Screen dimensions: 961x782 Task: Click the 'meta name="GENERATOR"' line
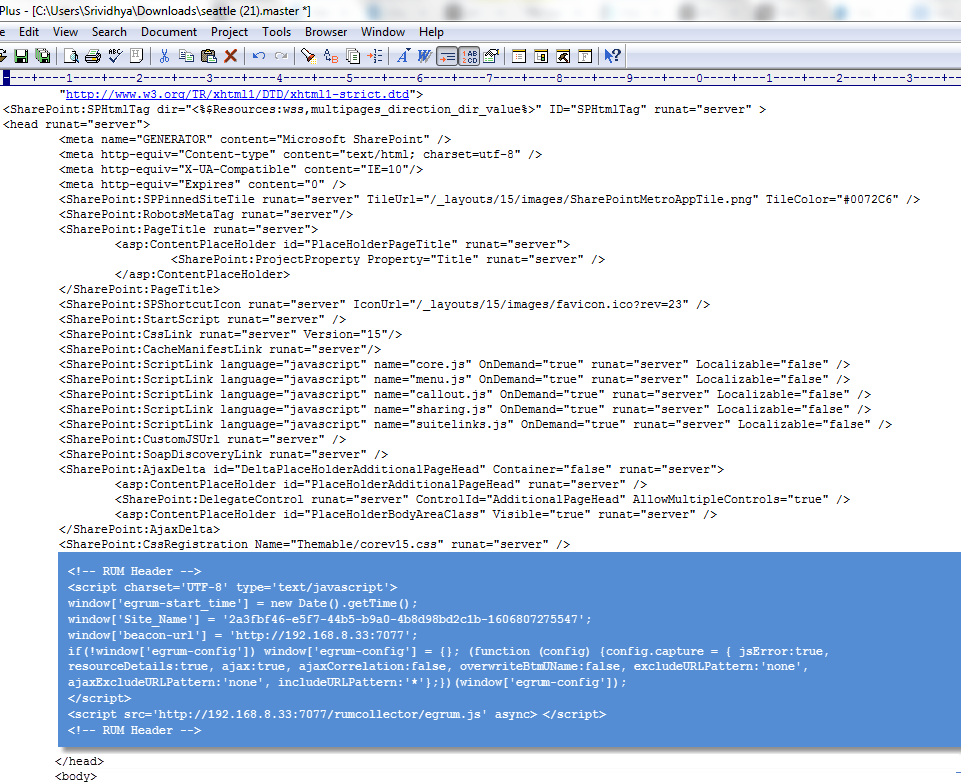(x=255, y=140)
